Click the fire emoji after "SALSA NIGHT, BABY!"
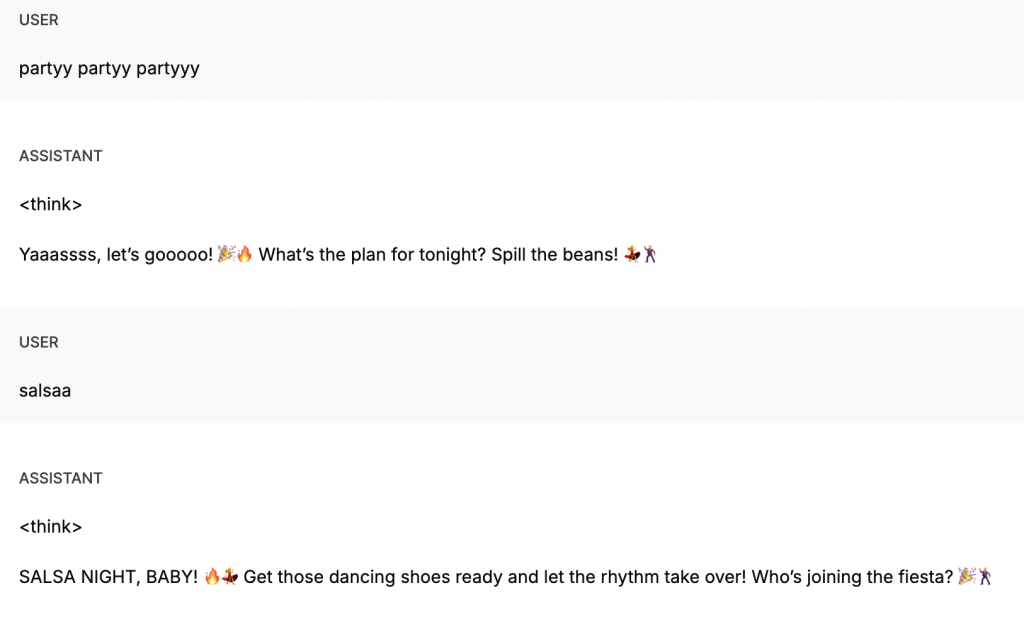This screenshot has height=617, width=1024. [212, 577]
